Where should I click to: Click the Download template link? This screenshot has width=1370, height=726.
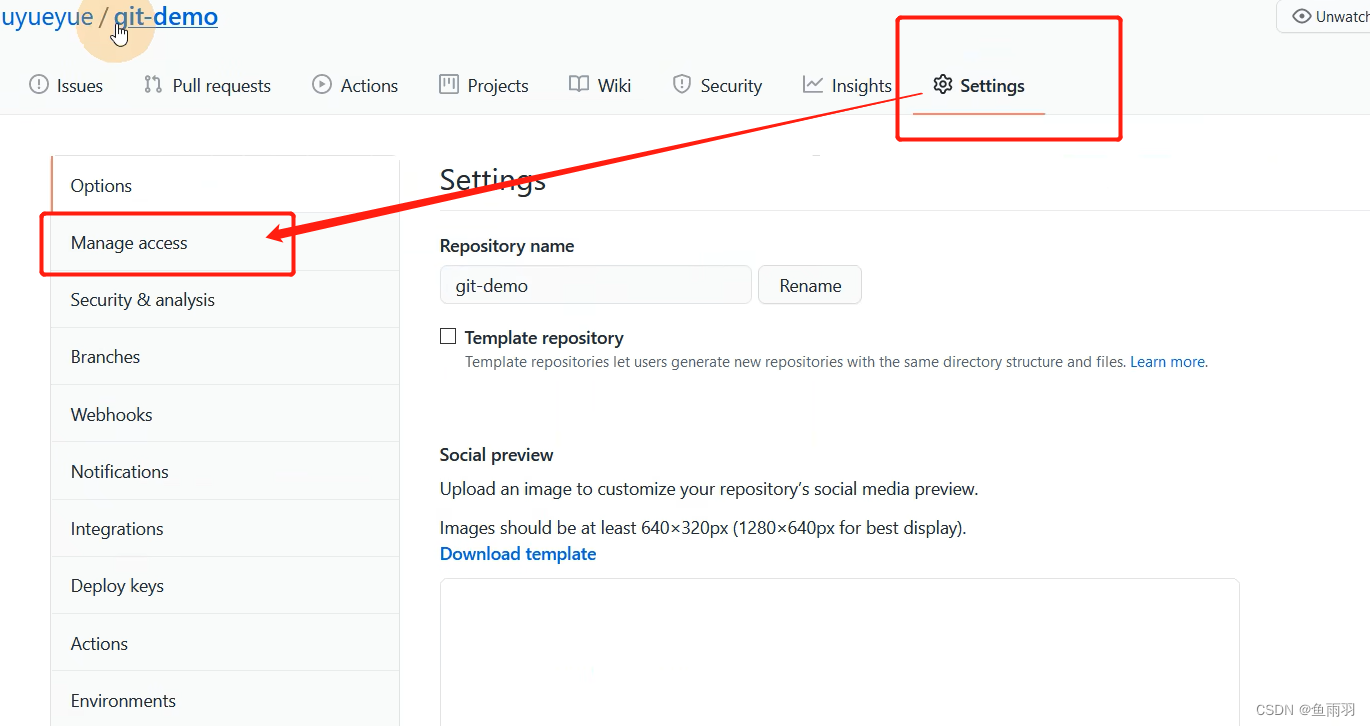(x=518, y=553)
